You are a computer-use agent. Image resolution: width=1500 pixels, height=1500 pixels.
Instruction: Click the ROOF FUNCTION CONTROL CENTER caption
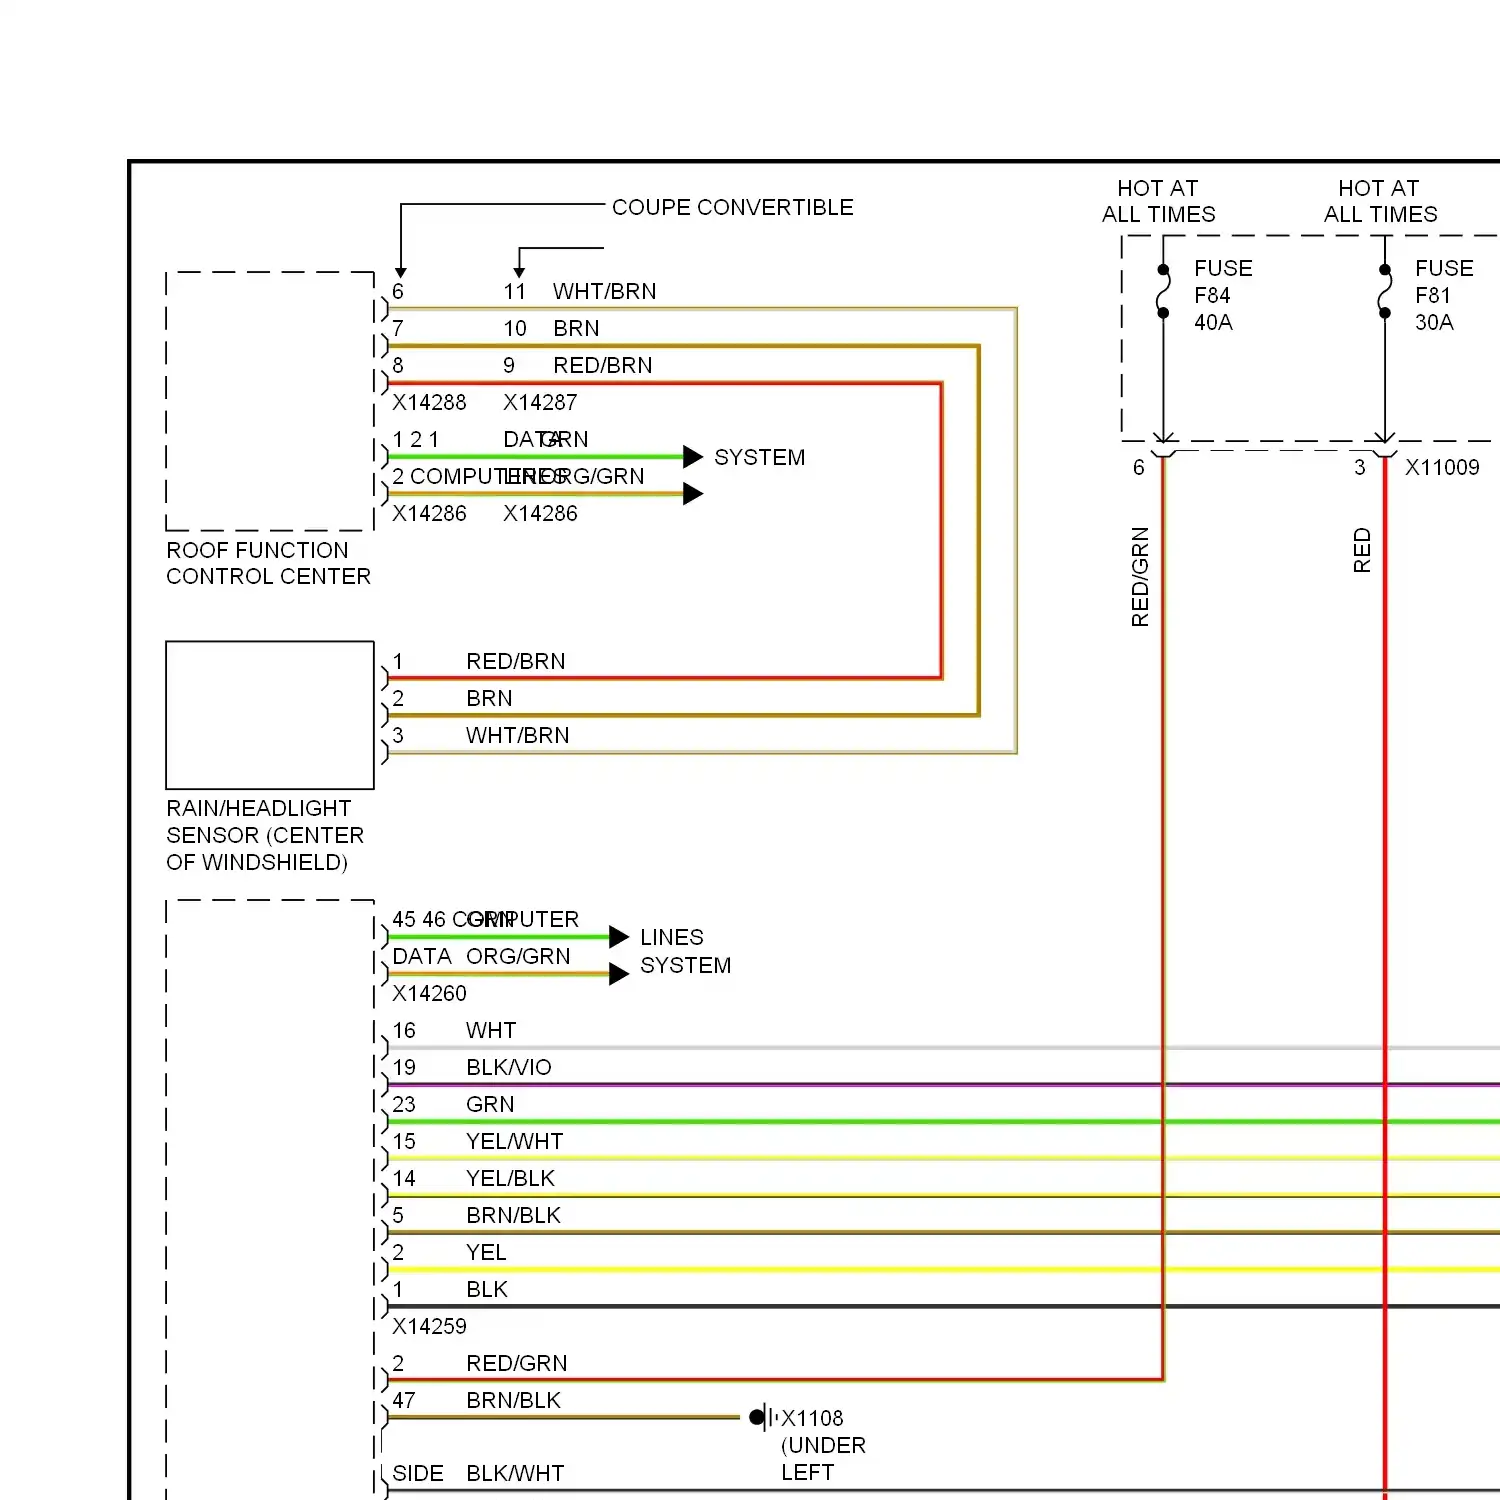pos(268,563)
